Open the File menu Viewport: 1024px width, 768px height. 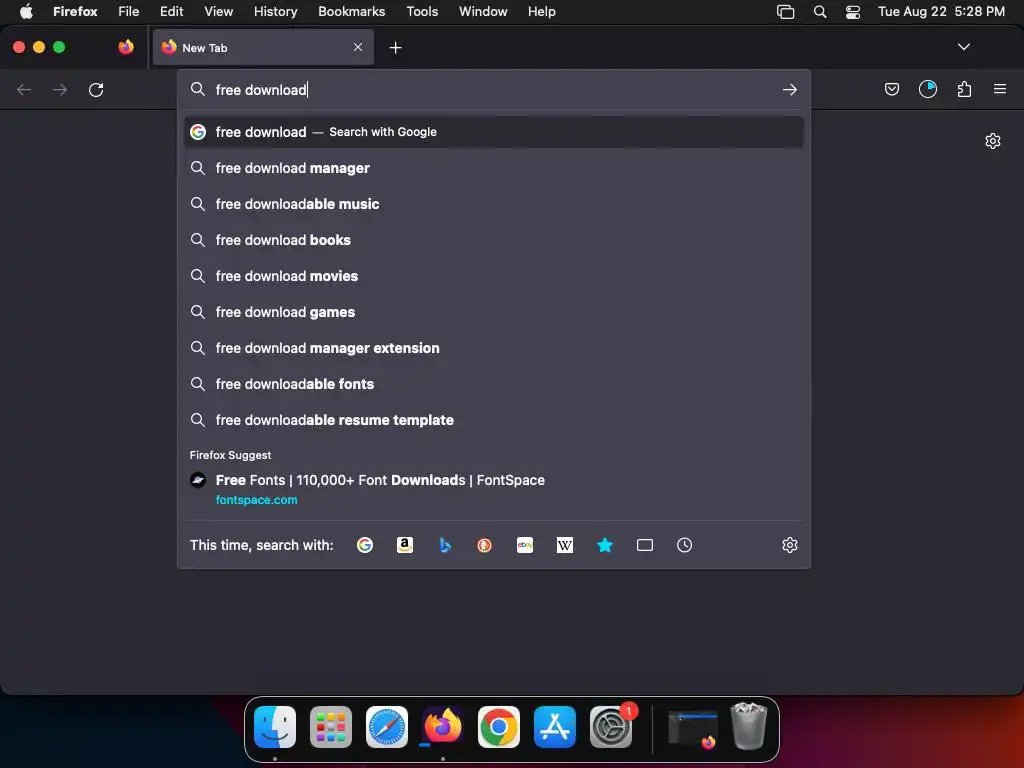click(128, 11)
